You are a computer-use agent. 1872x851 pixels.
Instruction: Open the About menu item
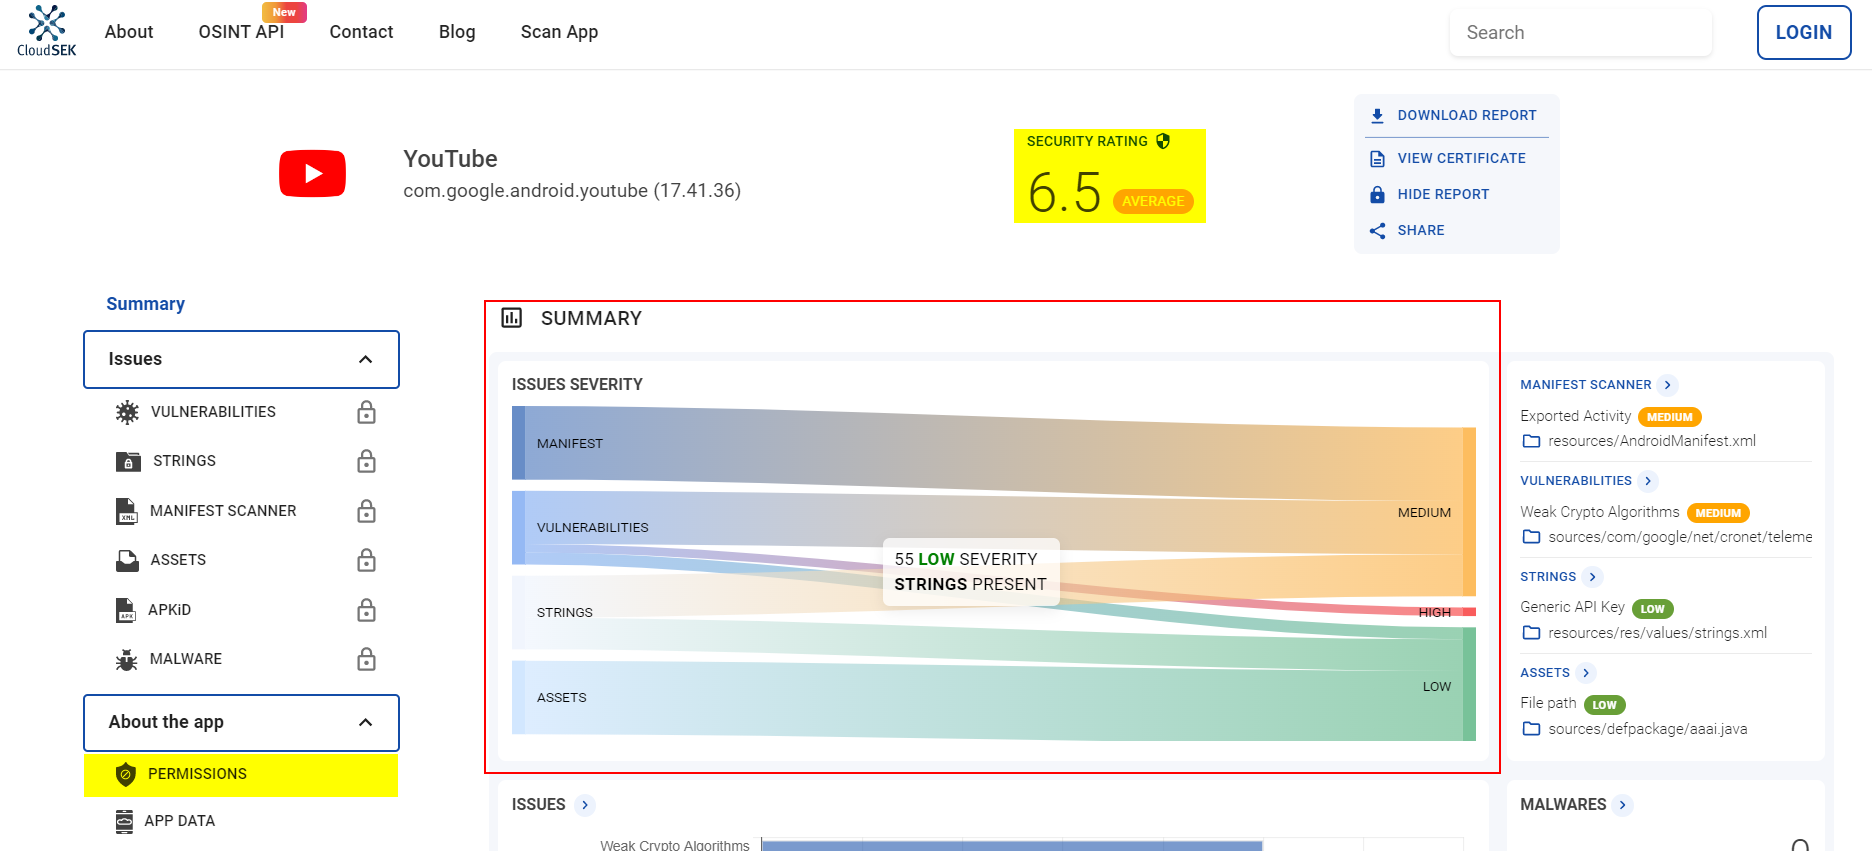pos(129,32)
